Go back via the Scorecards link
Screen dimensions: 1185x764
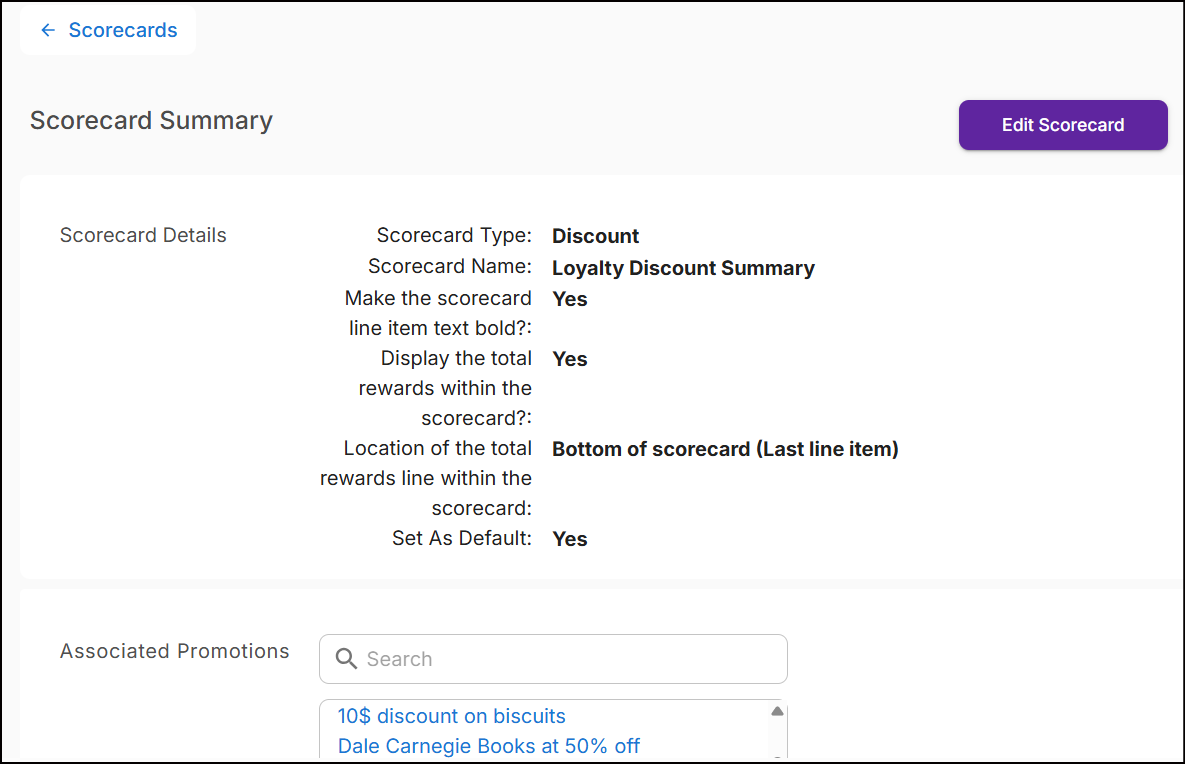(122, 31)
